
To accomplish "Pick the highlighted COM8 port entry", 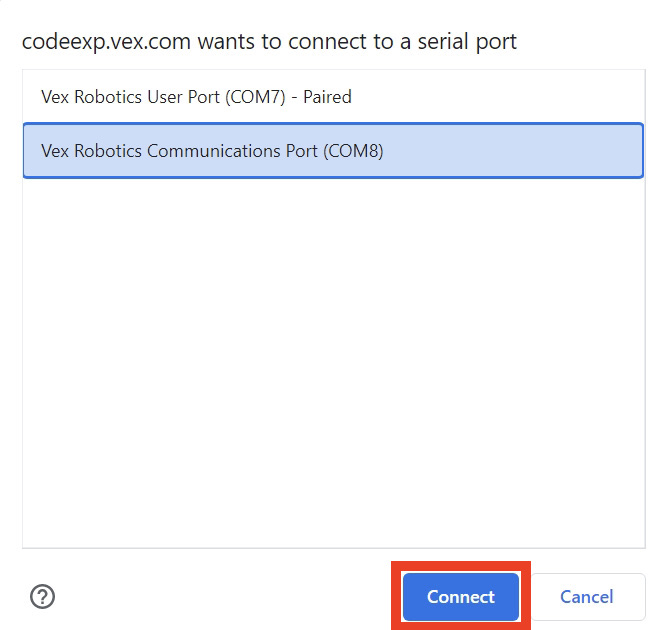I will coord(212,151).
